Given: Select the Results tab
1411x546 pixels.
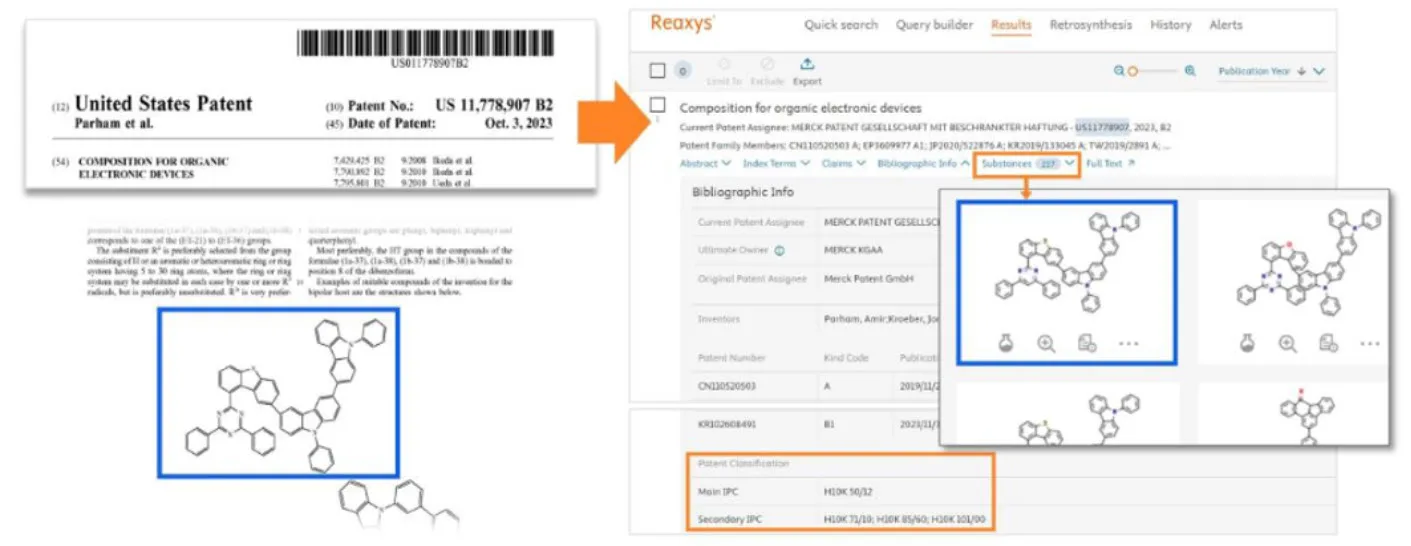Looking at the screenshot, I should click(1011, 25).
